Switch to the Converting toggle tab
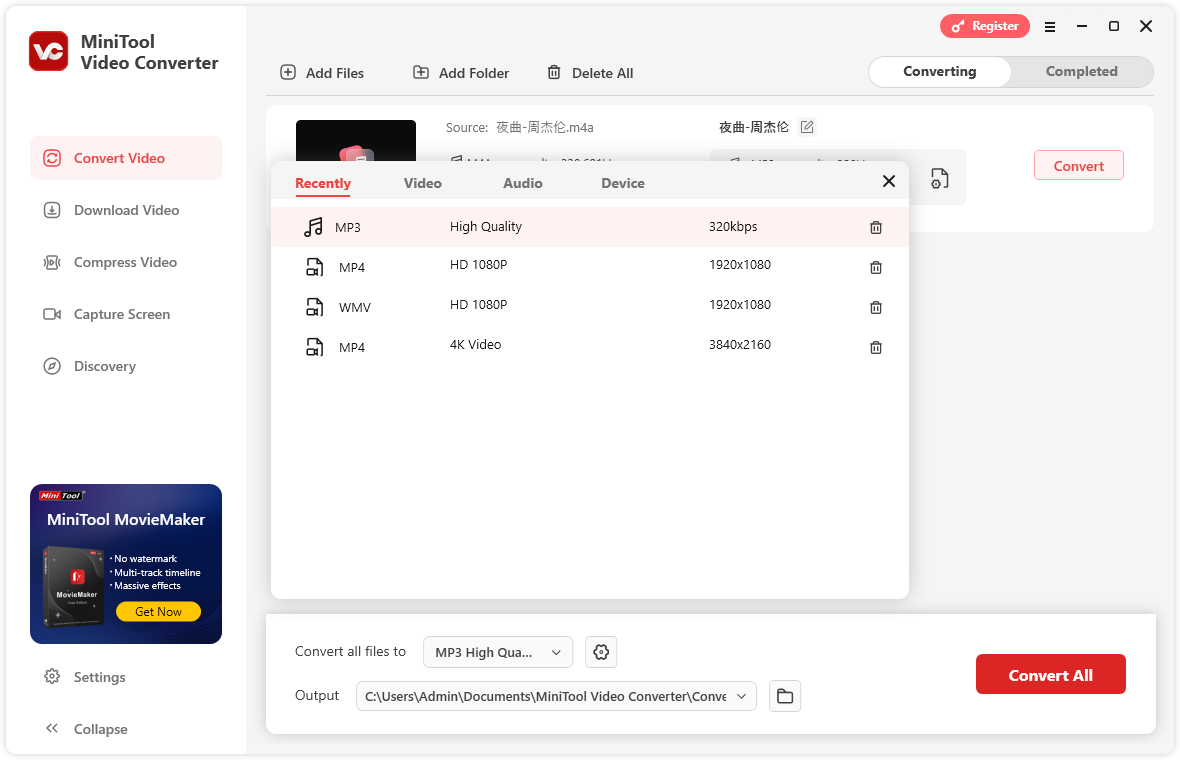1180x760 pixels. 939,72
